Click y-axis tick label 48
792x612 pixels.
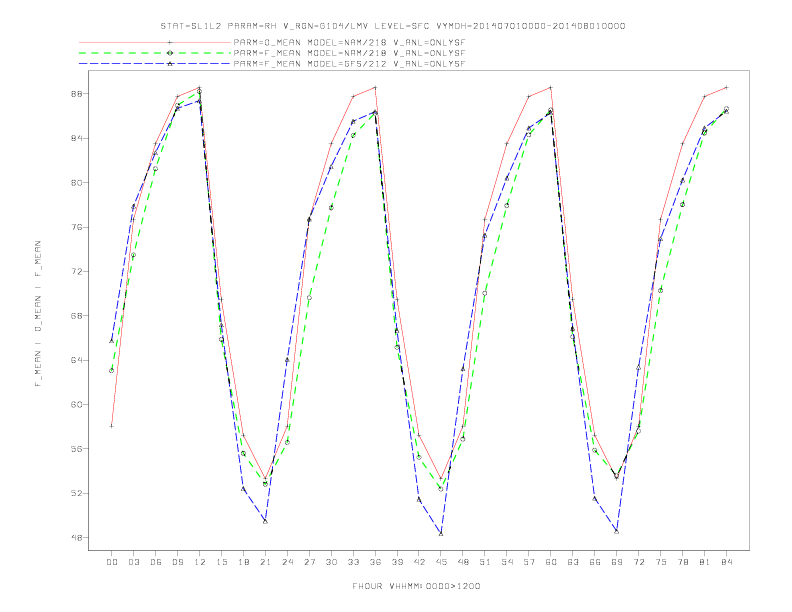click(76, 538)
